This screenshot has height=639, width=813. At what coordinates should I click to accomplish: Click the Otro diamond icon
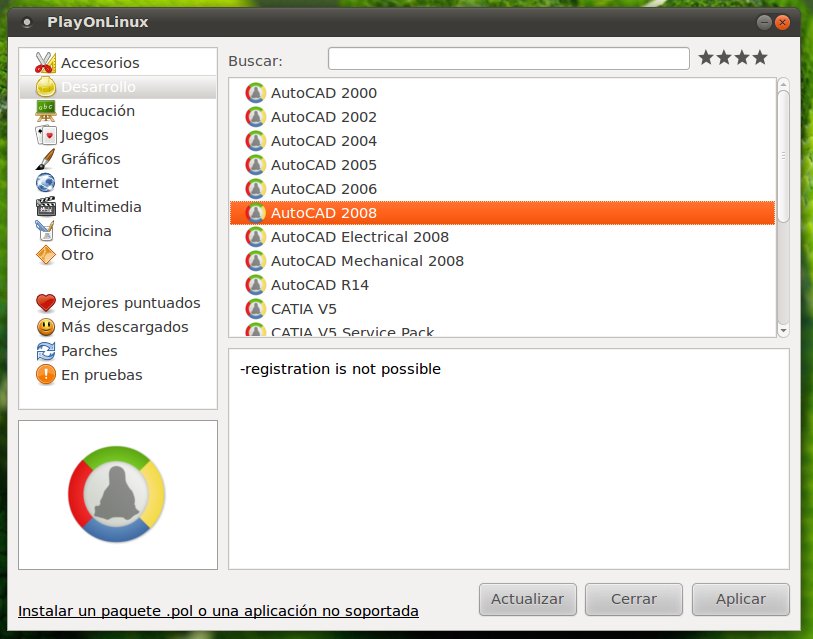click(46, 255)
